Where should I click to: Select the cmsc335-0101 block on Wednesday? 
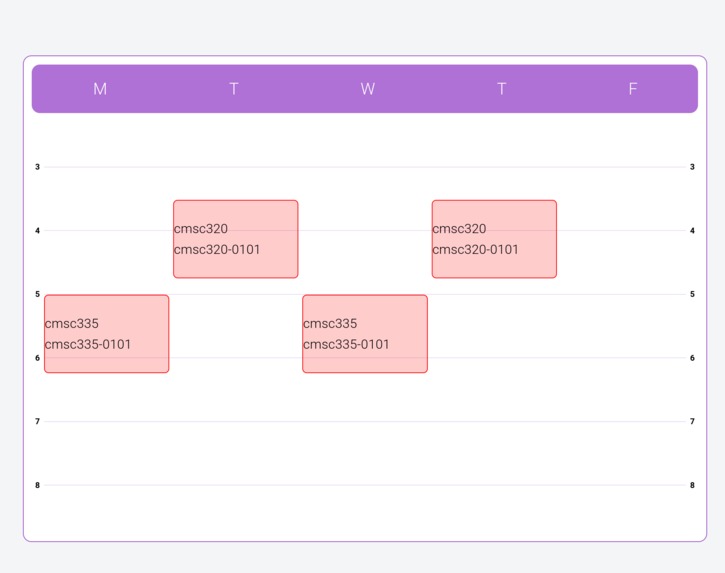[365, 333]
